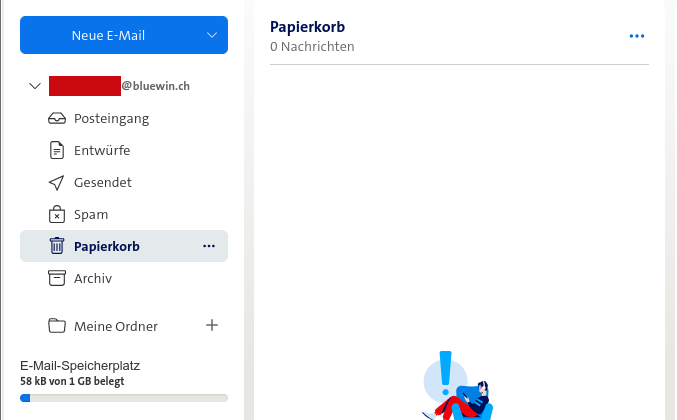Click the 0 Nachrichten count text
The width and height of the screenshot is (677, 420).
[x=312, y=46]
